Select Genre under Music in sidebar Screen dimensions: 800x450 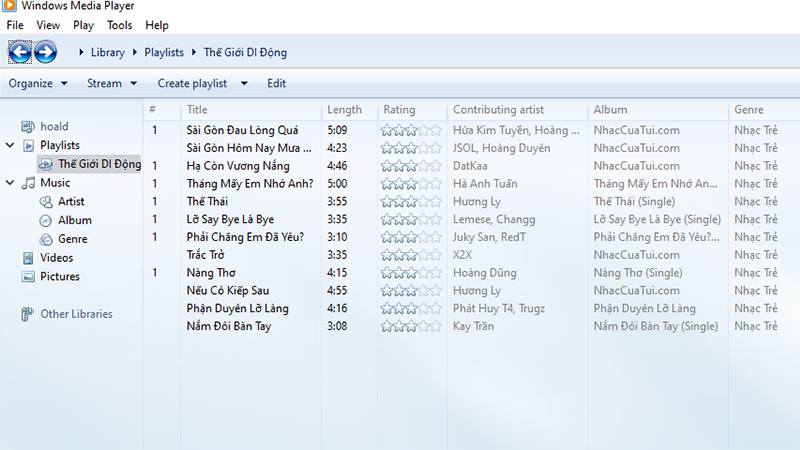(x=72, y=239)
